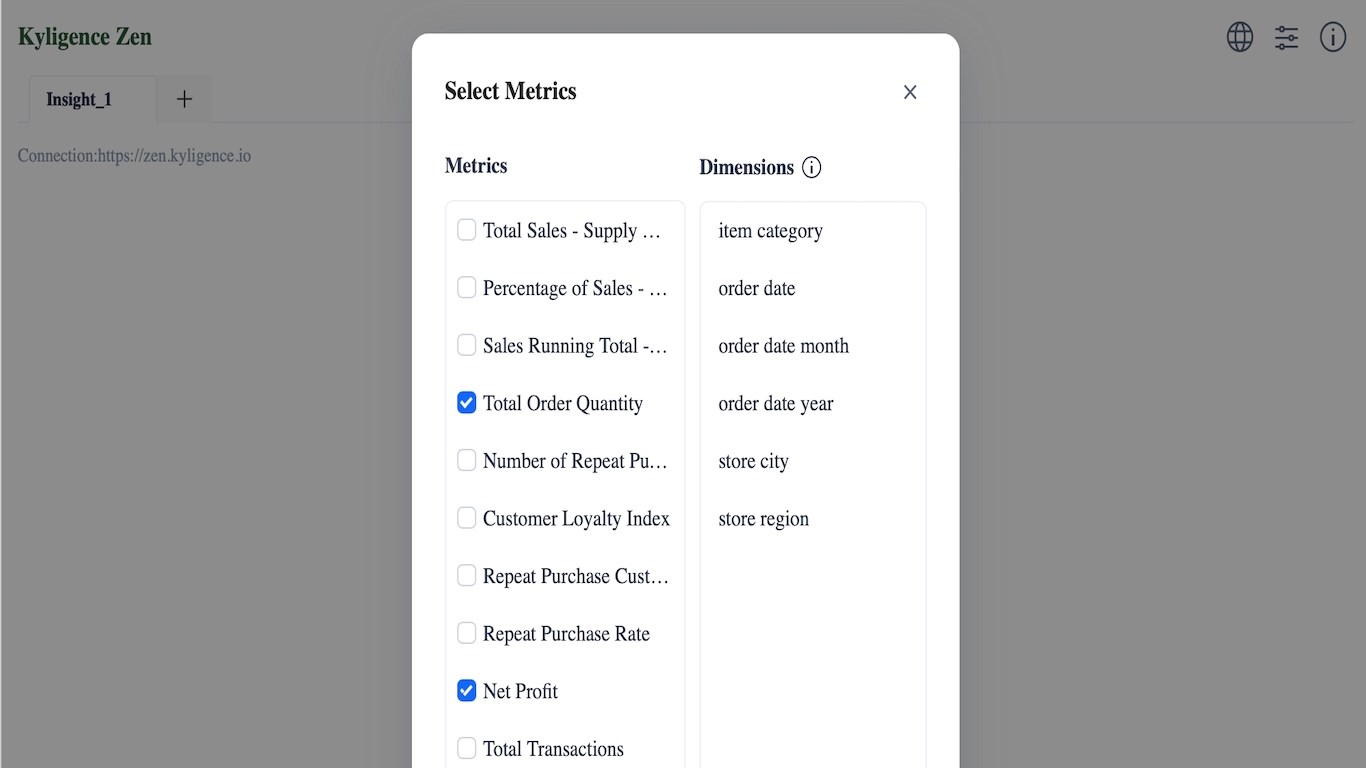
Task: Click the Select Metrics dialog title
Action: pyautogui.click(x=511, y=91)
